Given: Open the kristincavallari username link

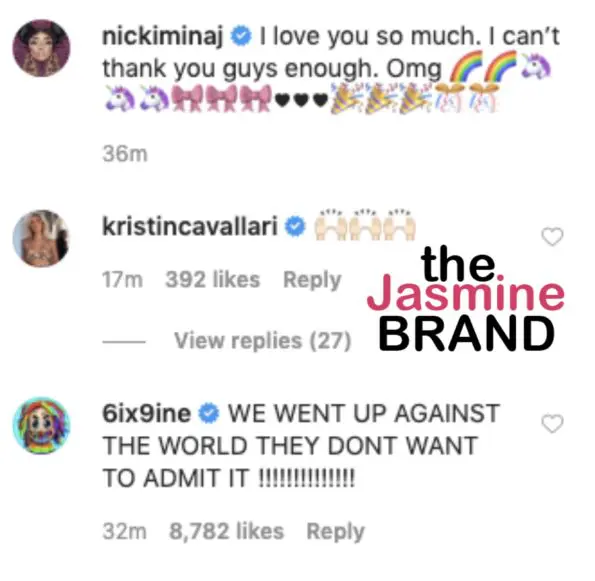Looking at the screenshot, I should 190,227.
